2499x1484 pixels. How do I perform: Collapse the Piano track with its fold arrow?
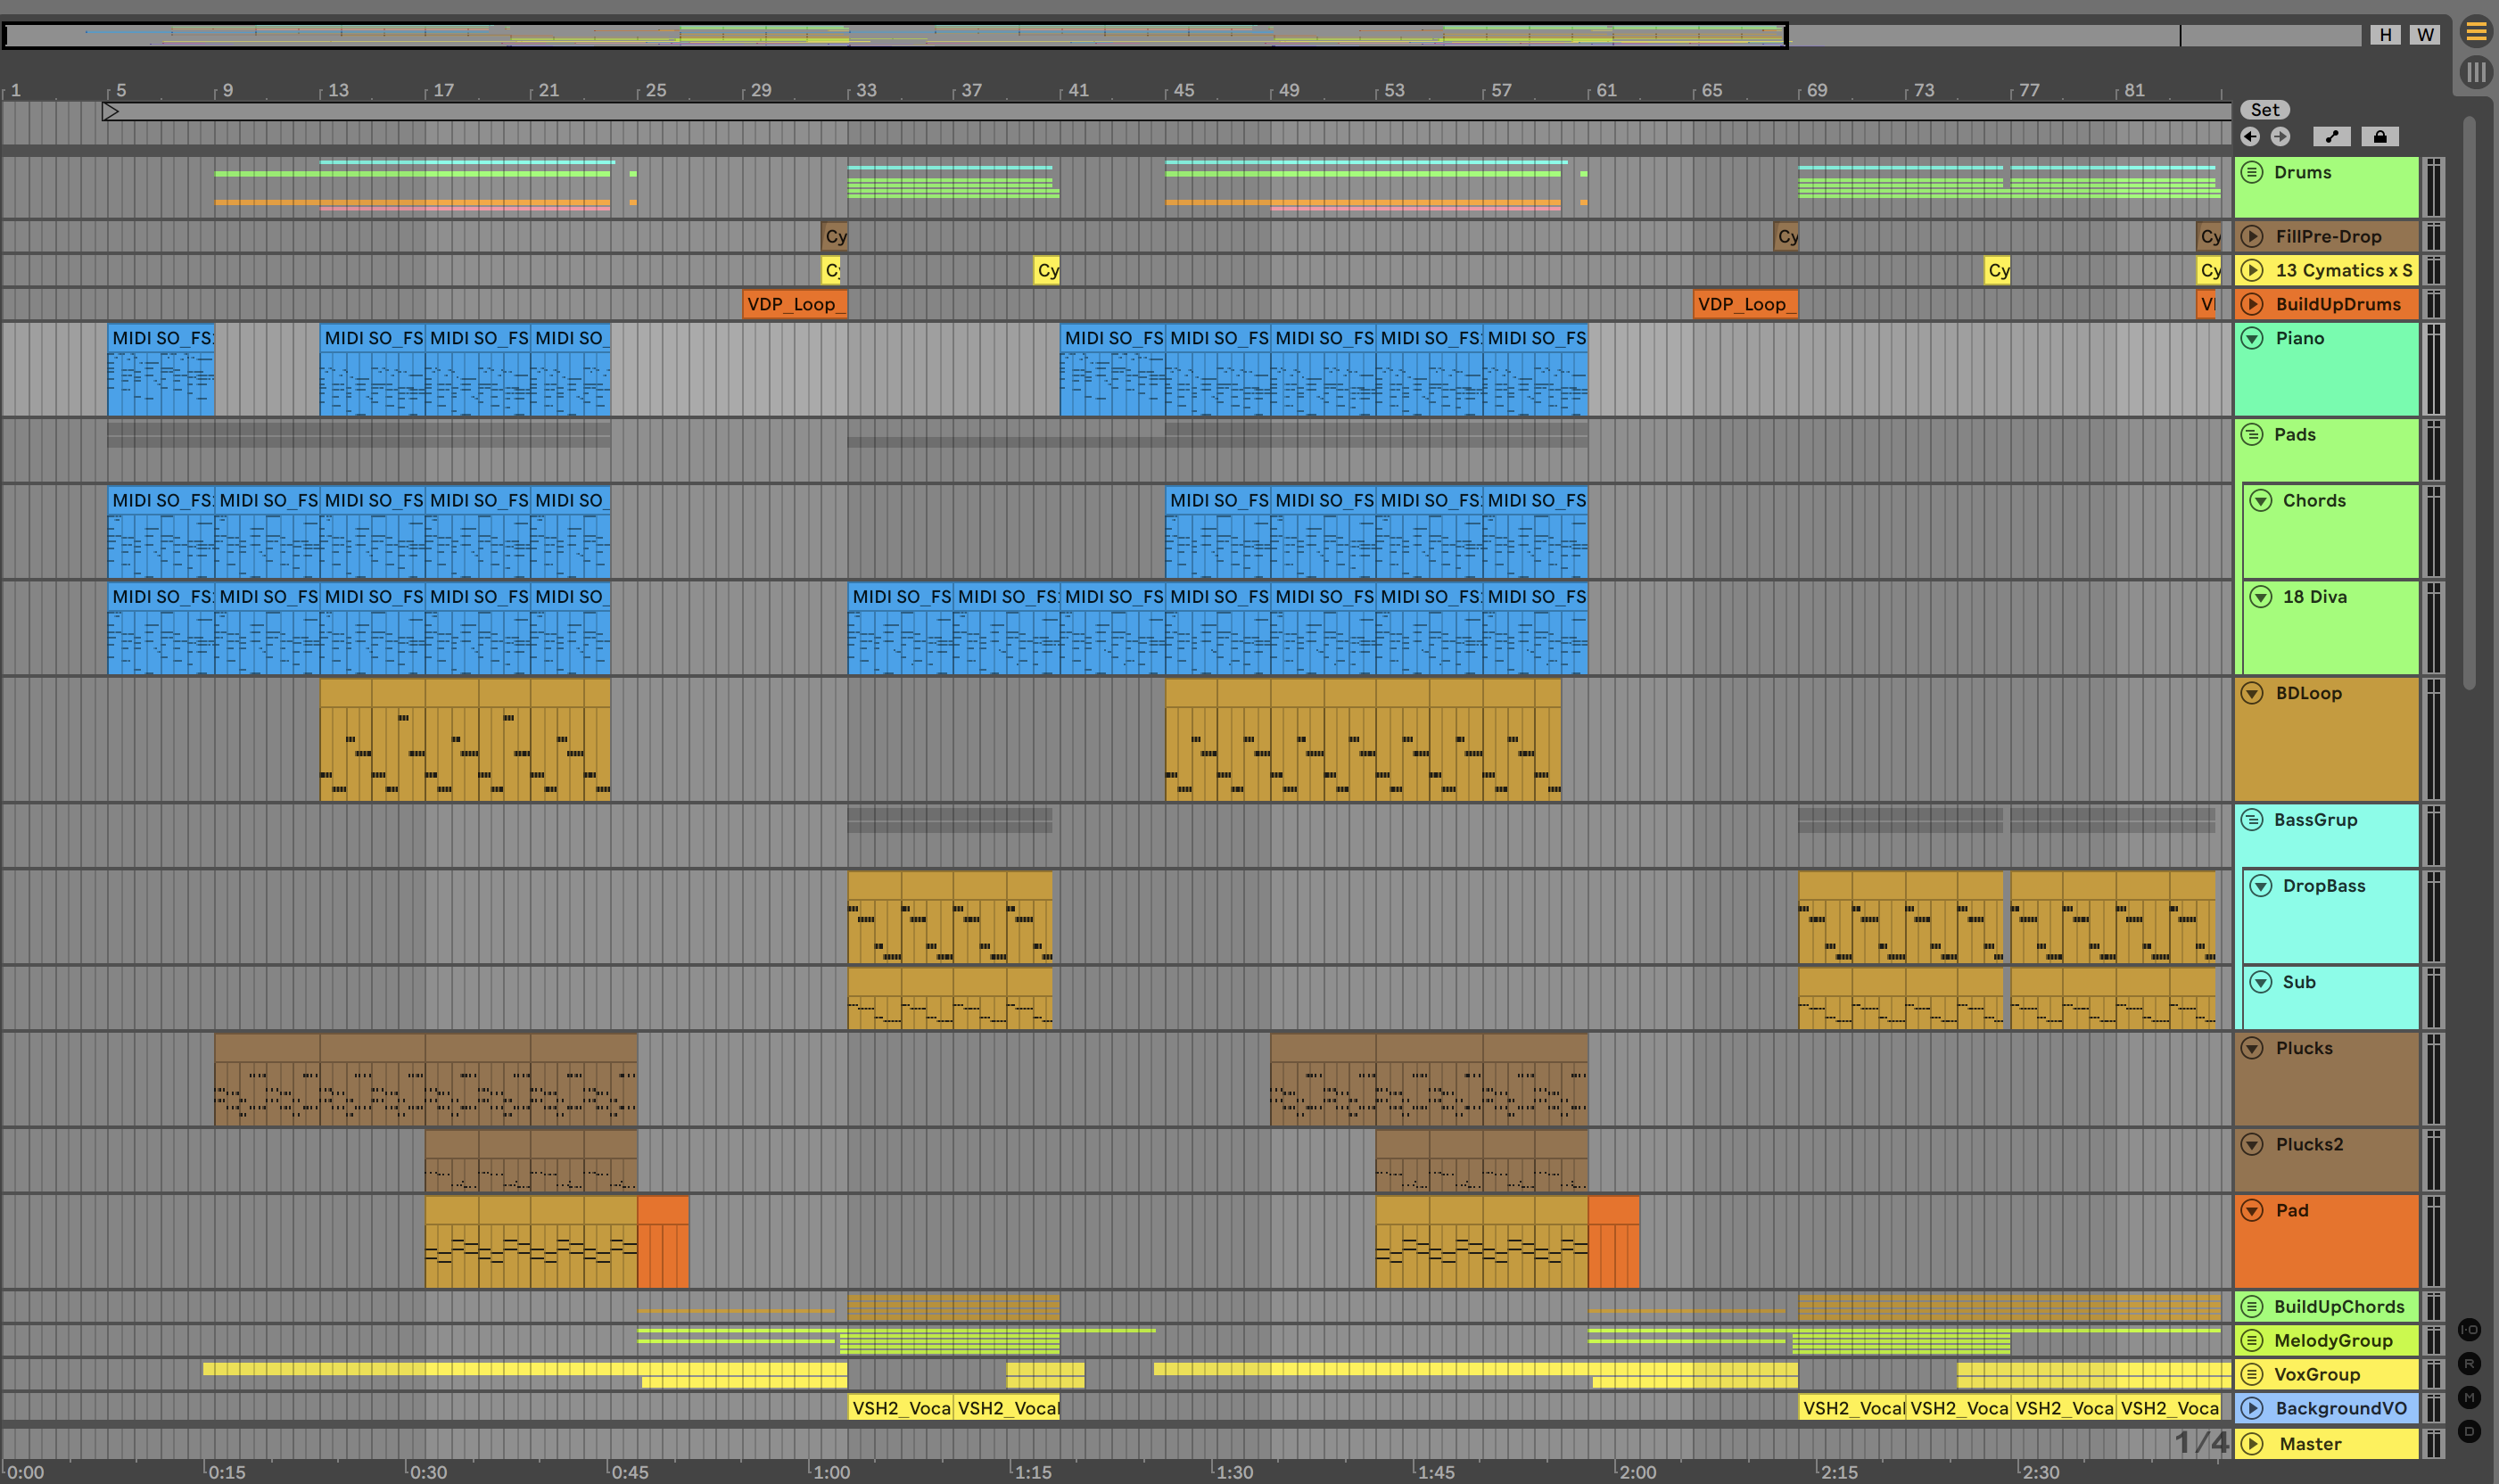[2252, 338]
